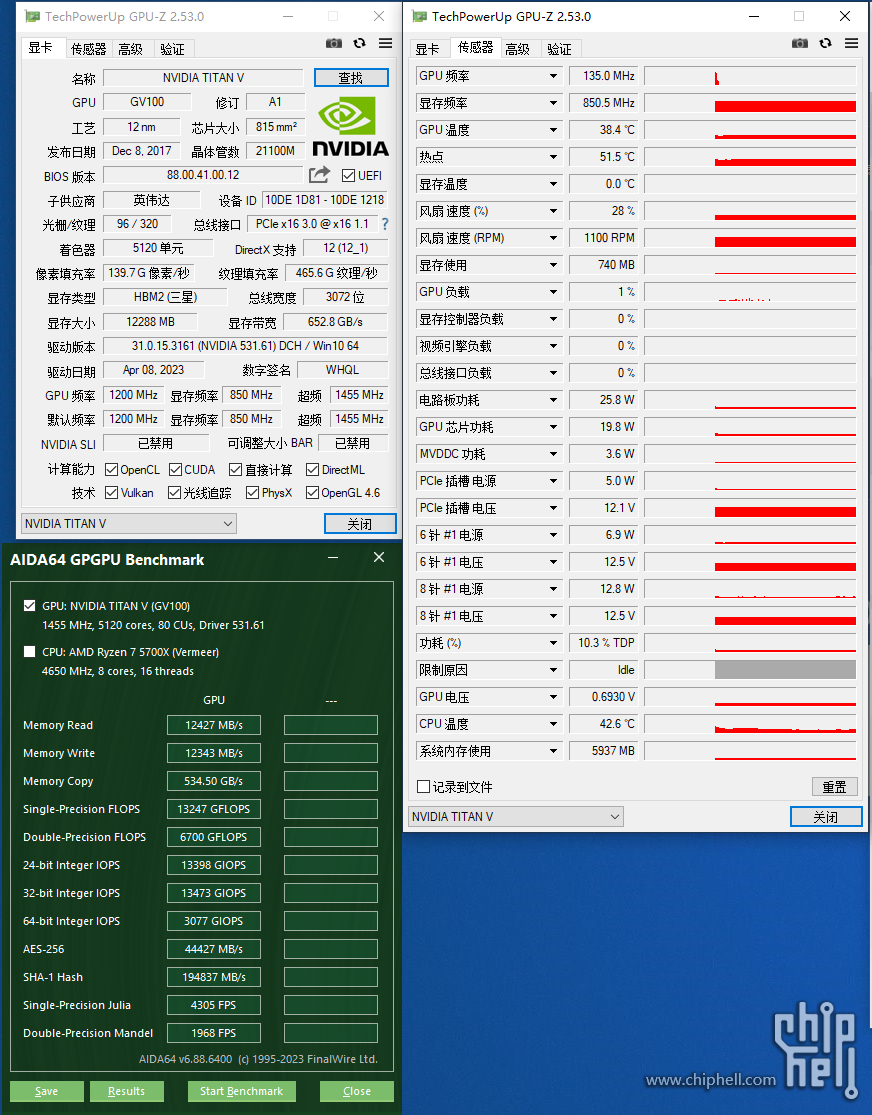The image size is (872, 1115).
Task: Open 热点 sensor dropdown arrow
Action: [x=553, y=157]
